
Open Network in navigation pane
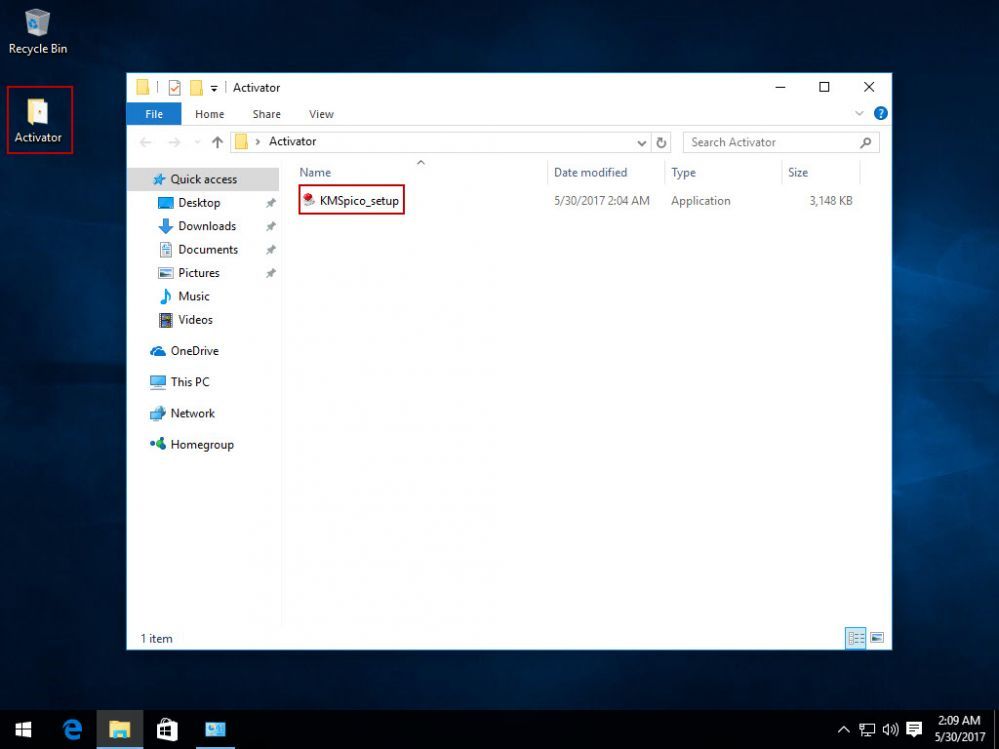[192, 413]
